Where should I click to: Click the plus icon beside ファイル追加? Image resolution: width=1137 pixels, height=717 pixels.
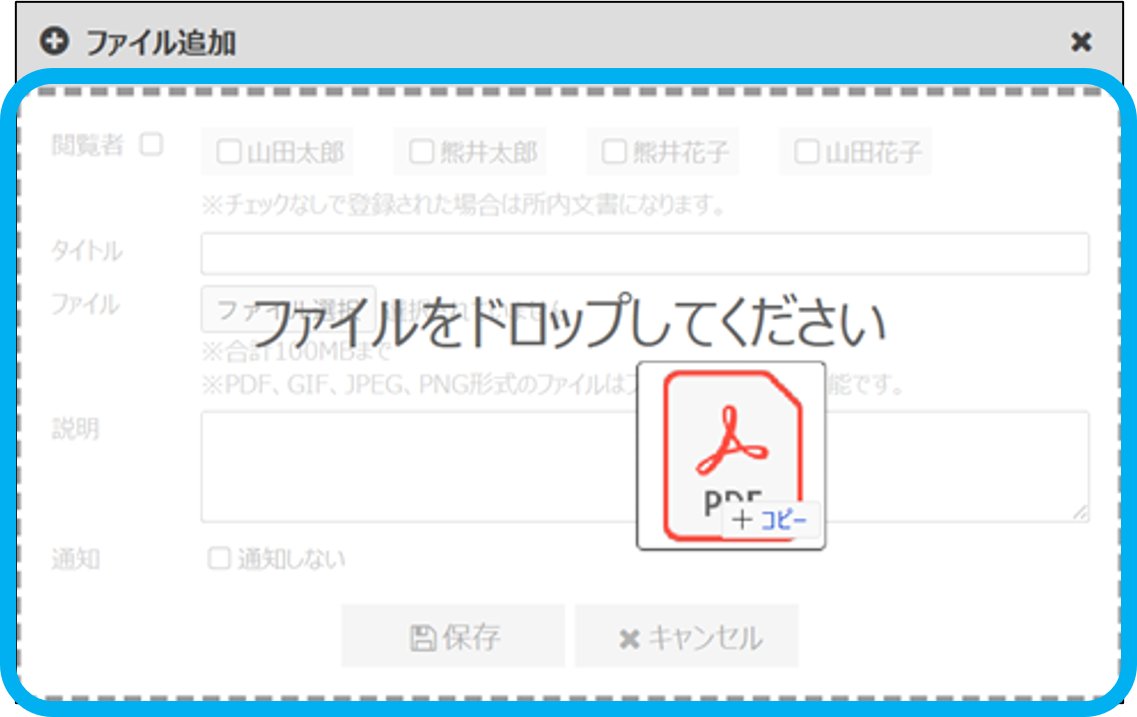pos(52,42)
